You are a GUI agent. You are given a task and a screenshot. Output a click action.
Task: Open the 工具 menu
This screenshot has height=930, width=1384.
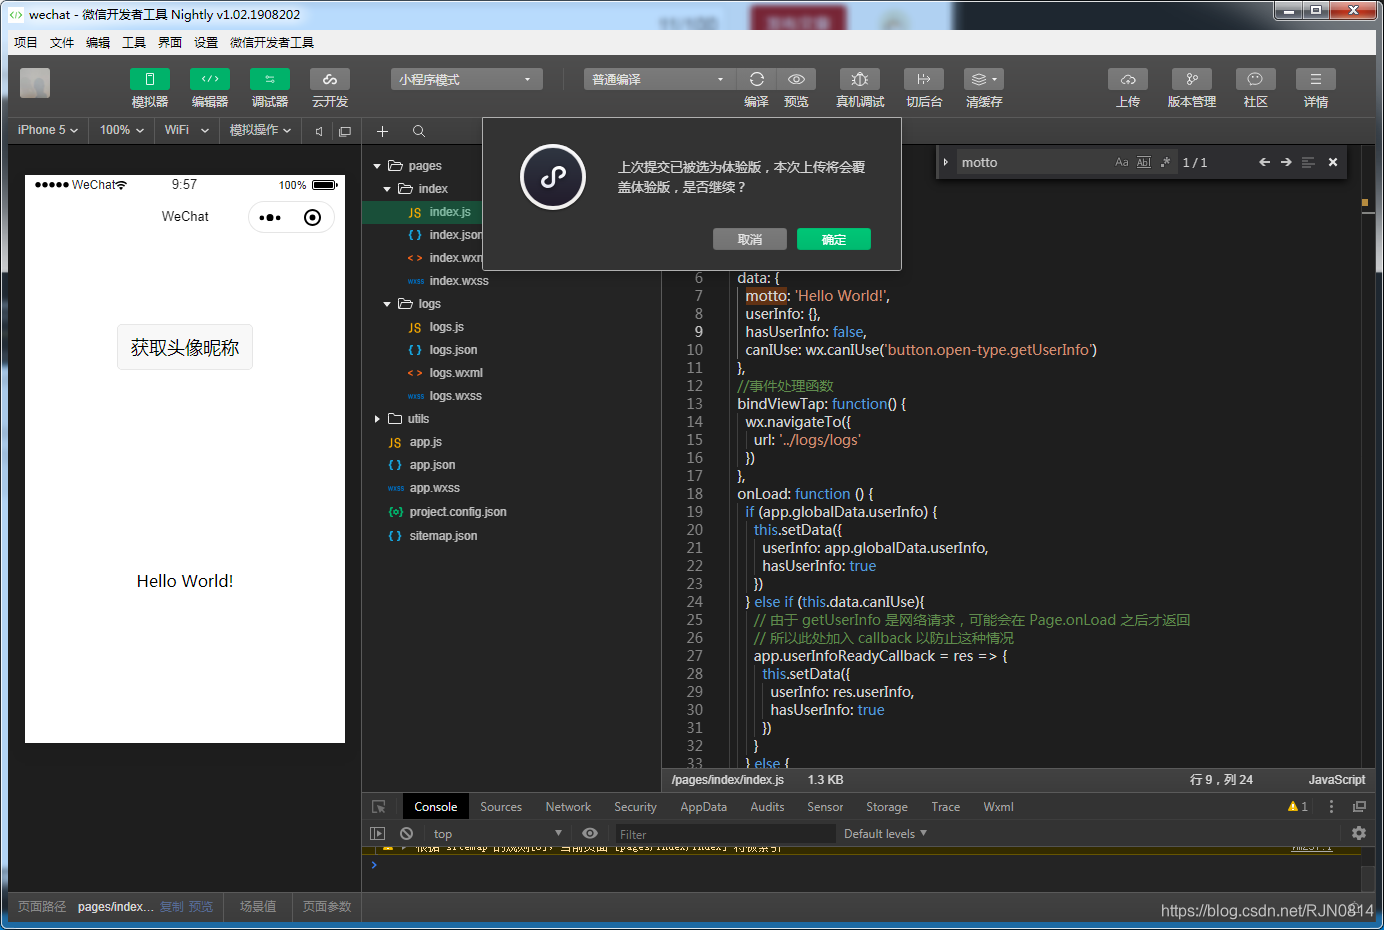tap(134, 42)
